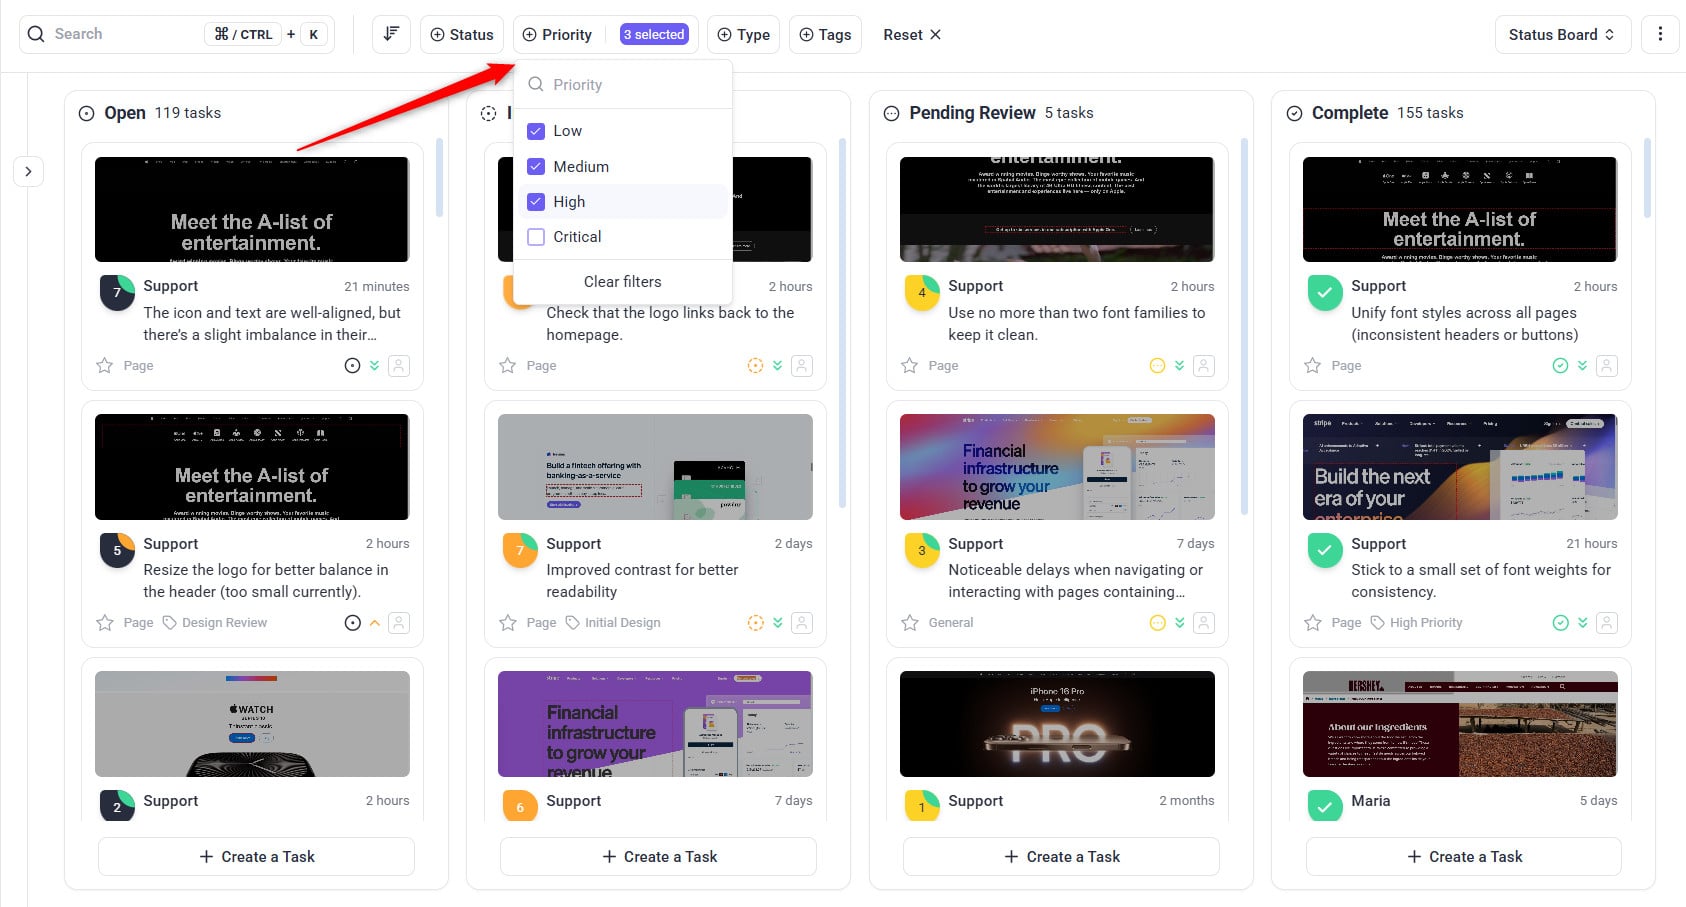Viewport: 1686px width, 907px height.
Task: Click priority chevrons on 'Noticeable delays' task
Action: click(x=1180, y=623)
